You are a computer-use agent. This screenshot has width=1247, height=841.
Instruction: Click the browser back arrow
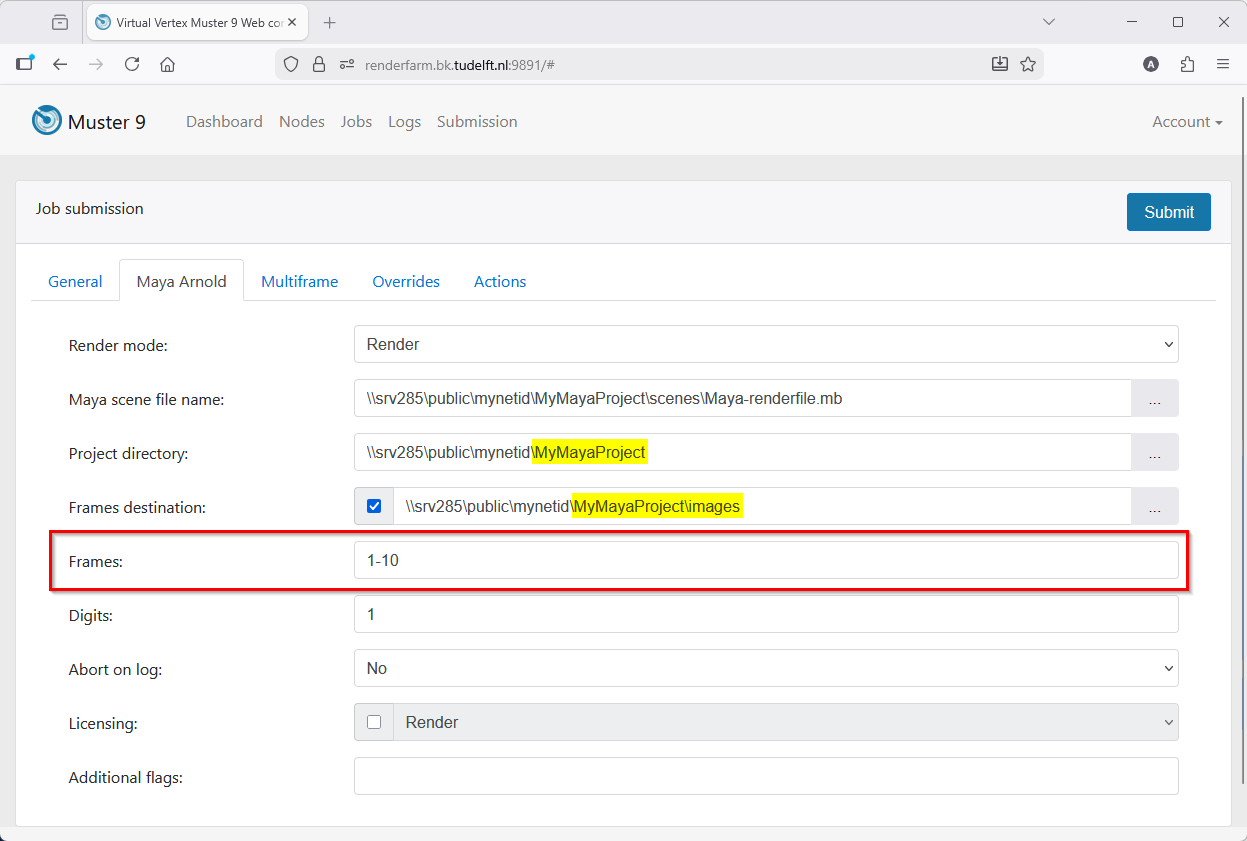[x=60, y=64]
